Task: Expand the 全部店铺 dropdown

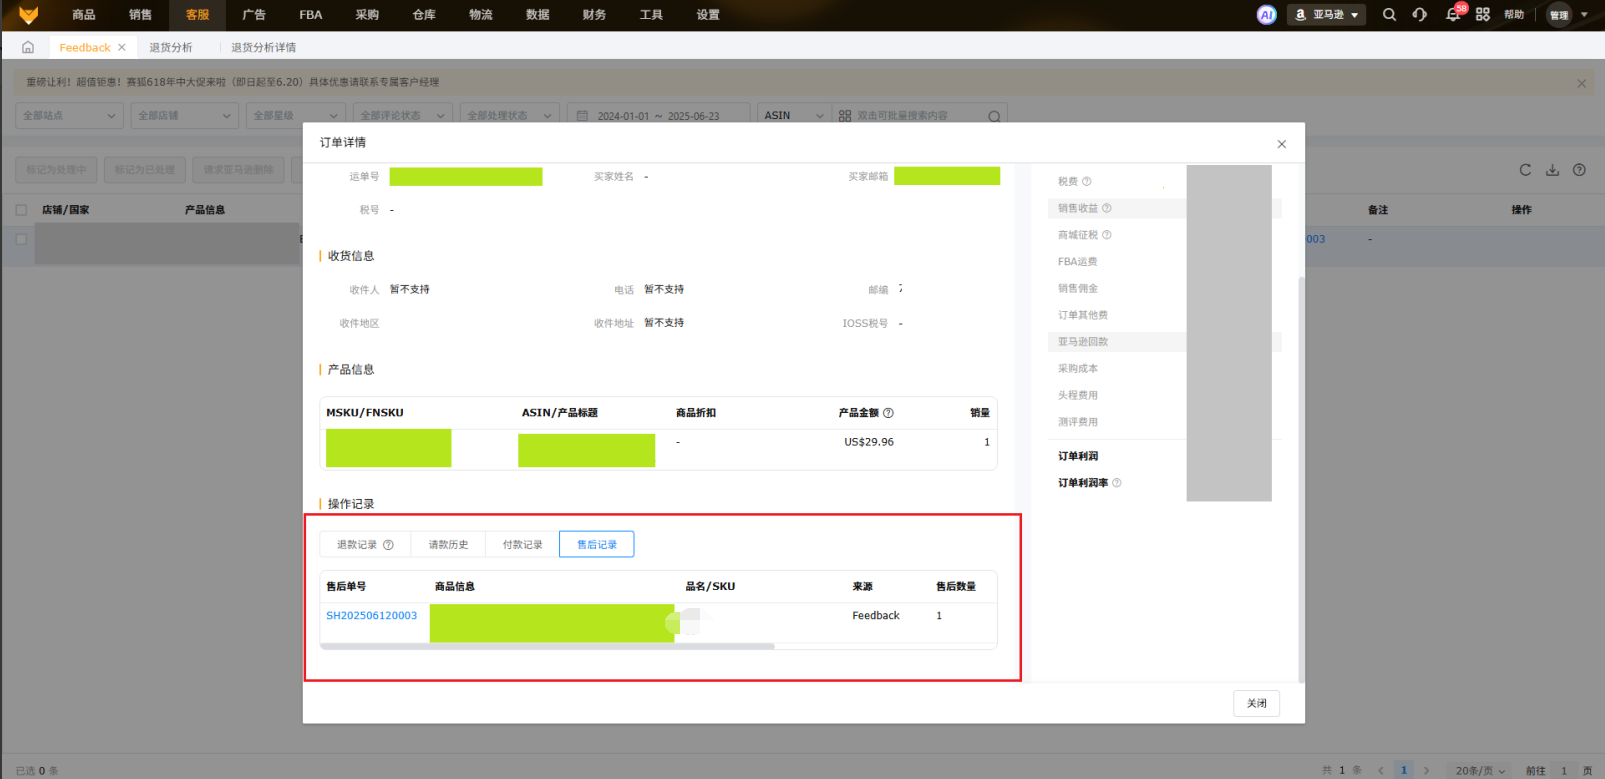Action: click(185, 116)
